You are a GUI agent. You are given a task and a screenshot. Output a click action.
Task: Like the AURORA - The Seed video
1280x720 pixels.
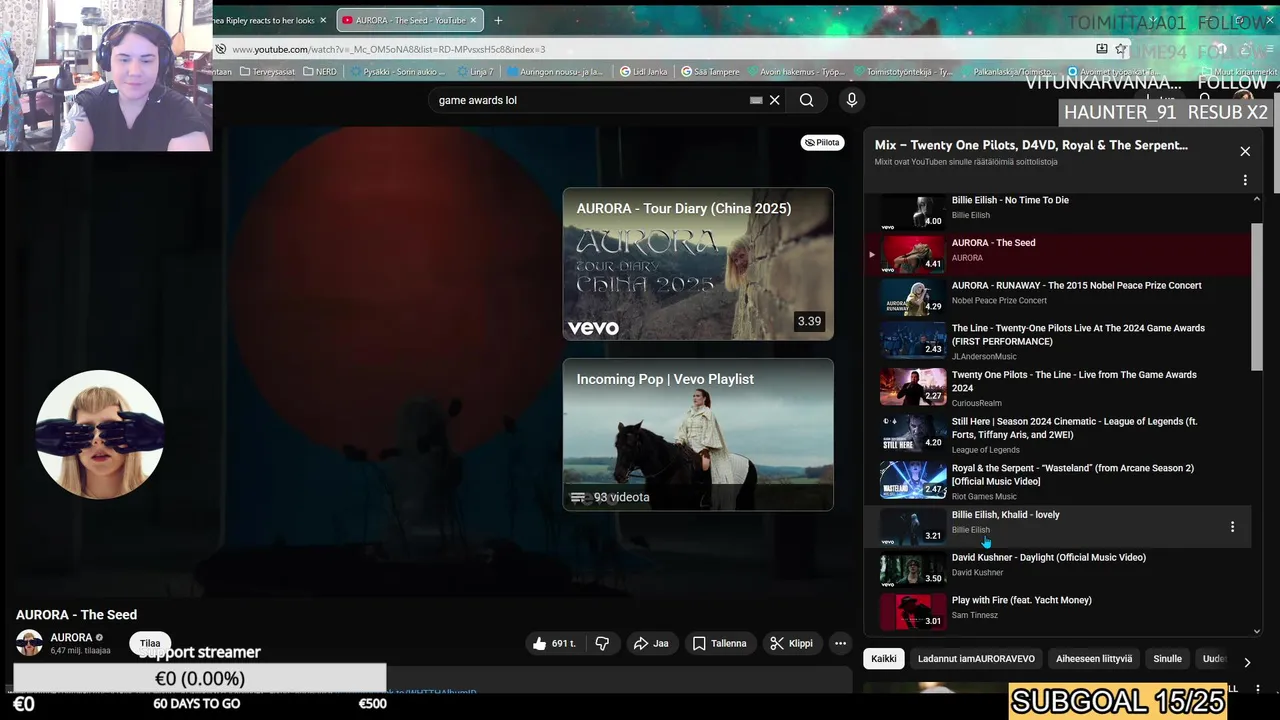[554, 643]
